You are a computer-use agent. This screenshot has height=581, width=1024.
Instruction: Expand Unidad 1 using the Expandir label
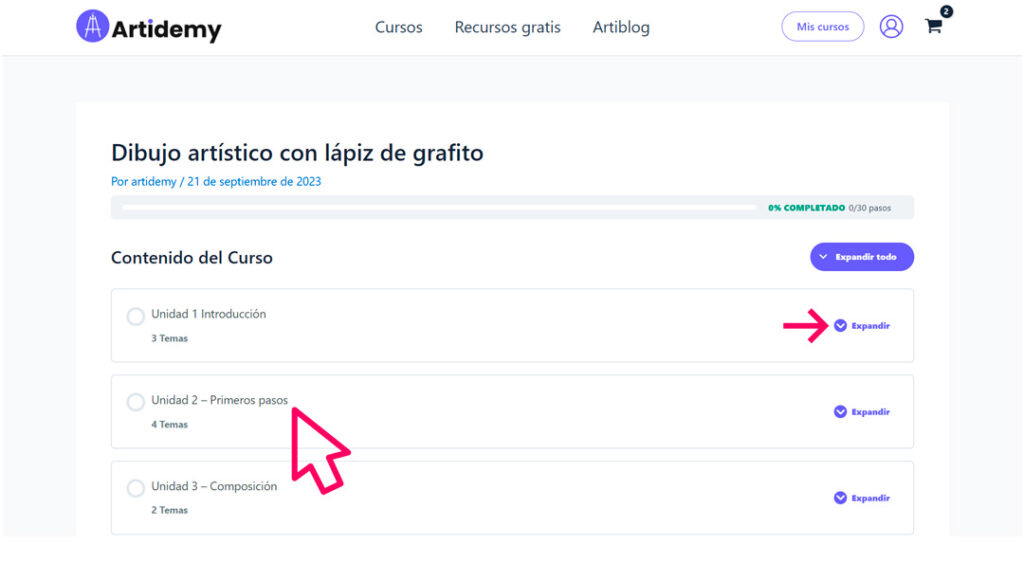(871, 326)
